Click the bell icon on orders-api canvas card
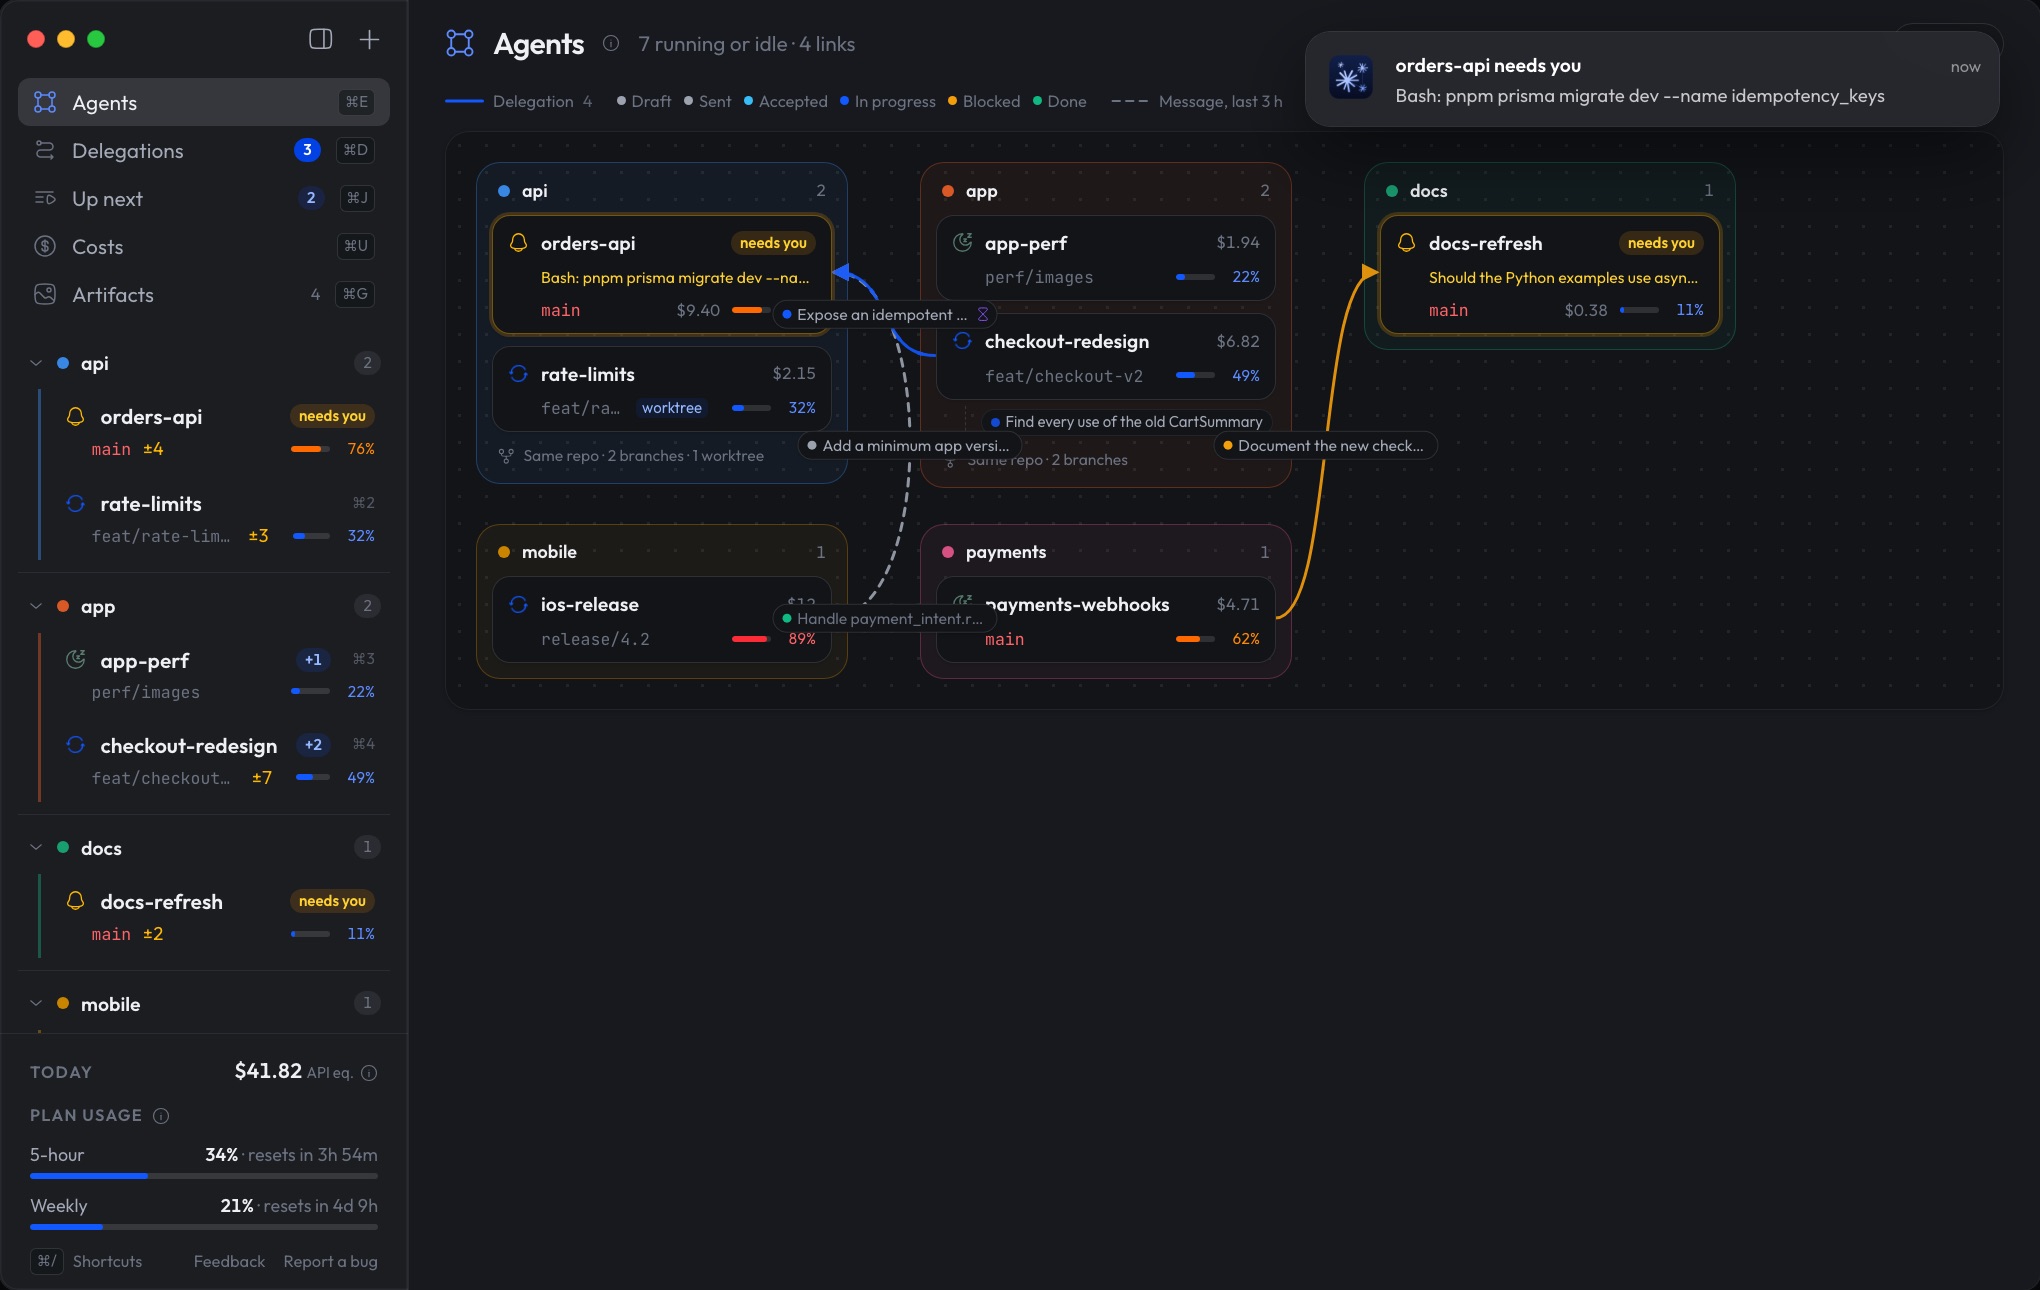The width and height of the screenshot is (2040, 1290). pyautogui.click(x=518, y=243)
